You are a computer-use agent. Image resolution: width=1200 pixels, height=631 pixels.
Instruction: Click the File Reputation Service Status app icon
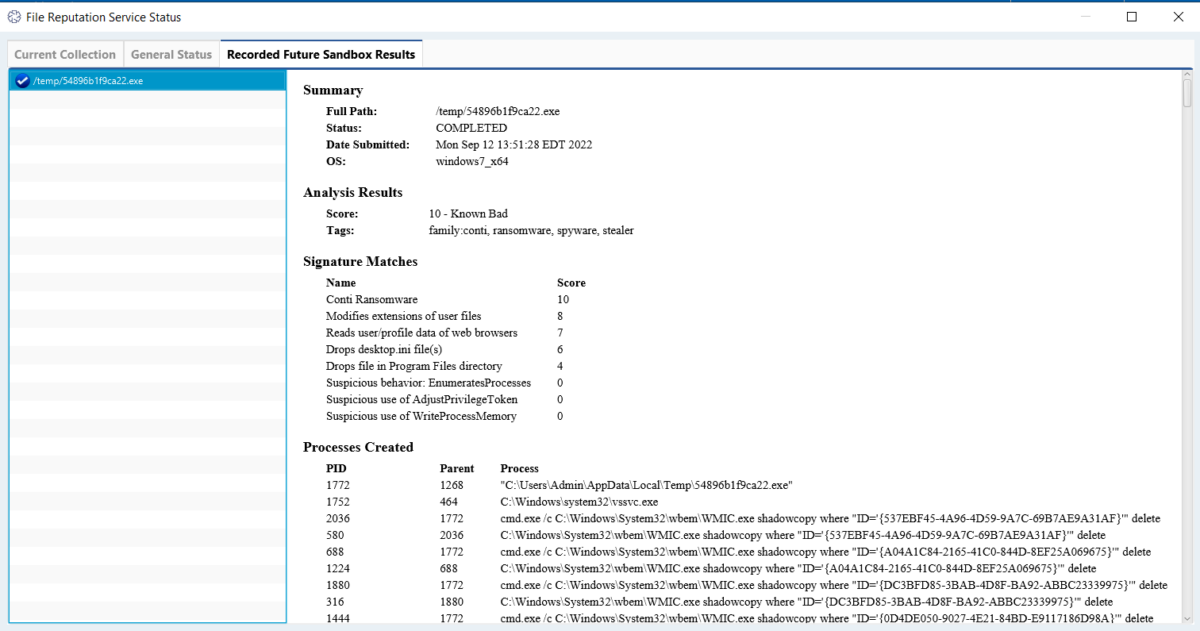[x=14, y=16]
